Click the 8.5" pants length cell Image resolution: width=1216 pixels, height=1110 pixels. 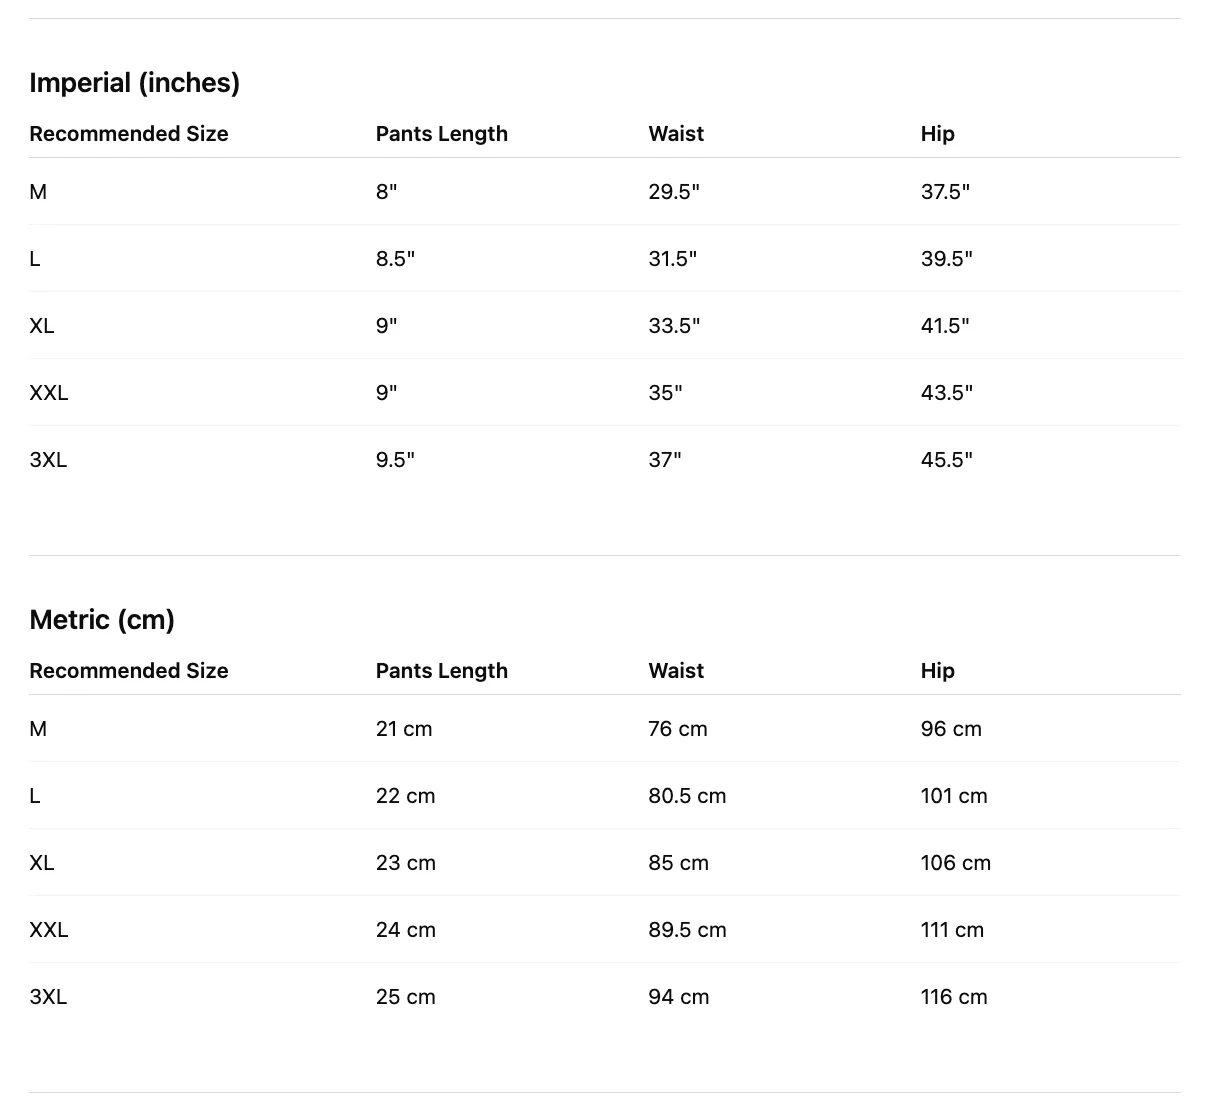tap(395, 259)
